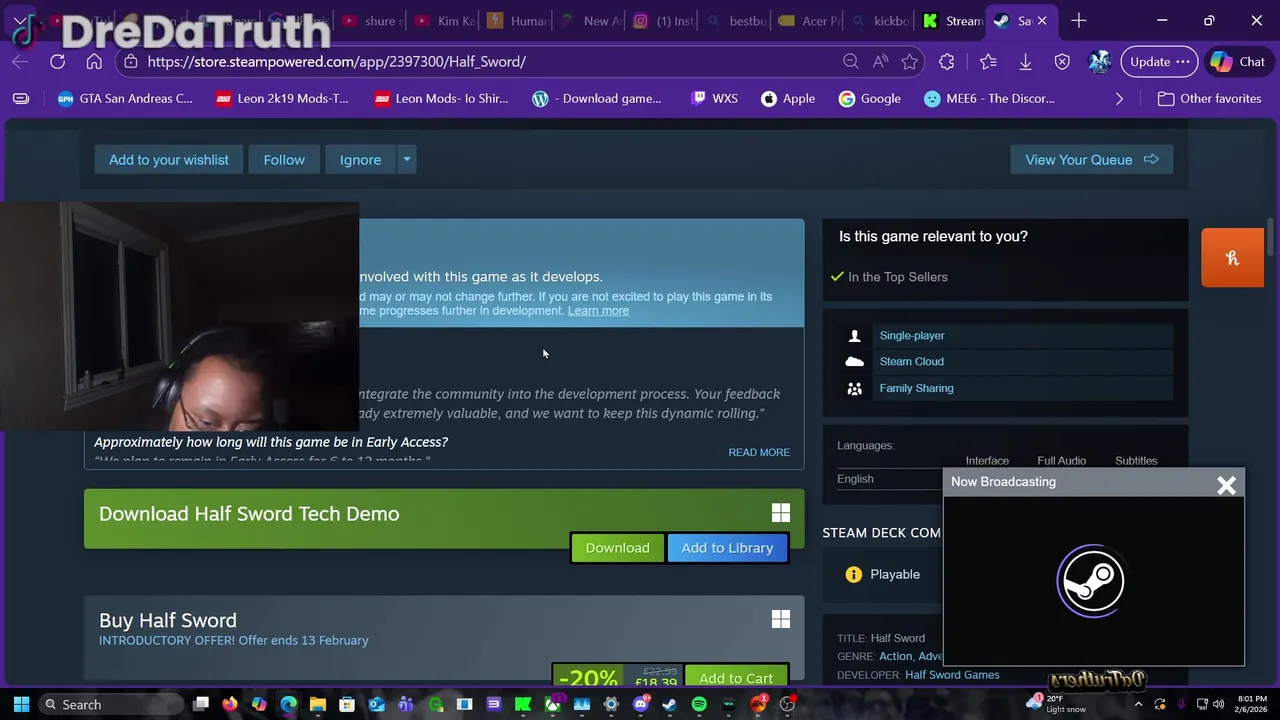This screenshot has width=1280, height=720.
Task: Open Copilot Chat in the browser
Action: coord(1237,62)
